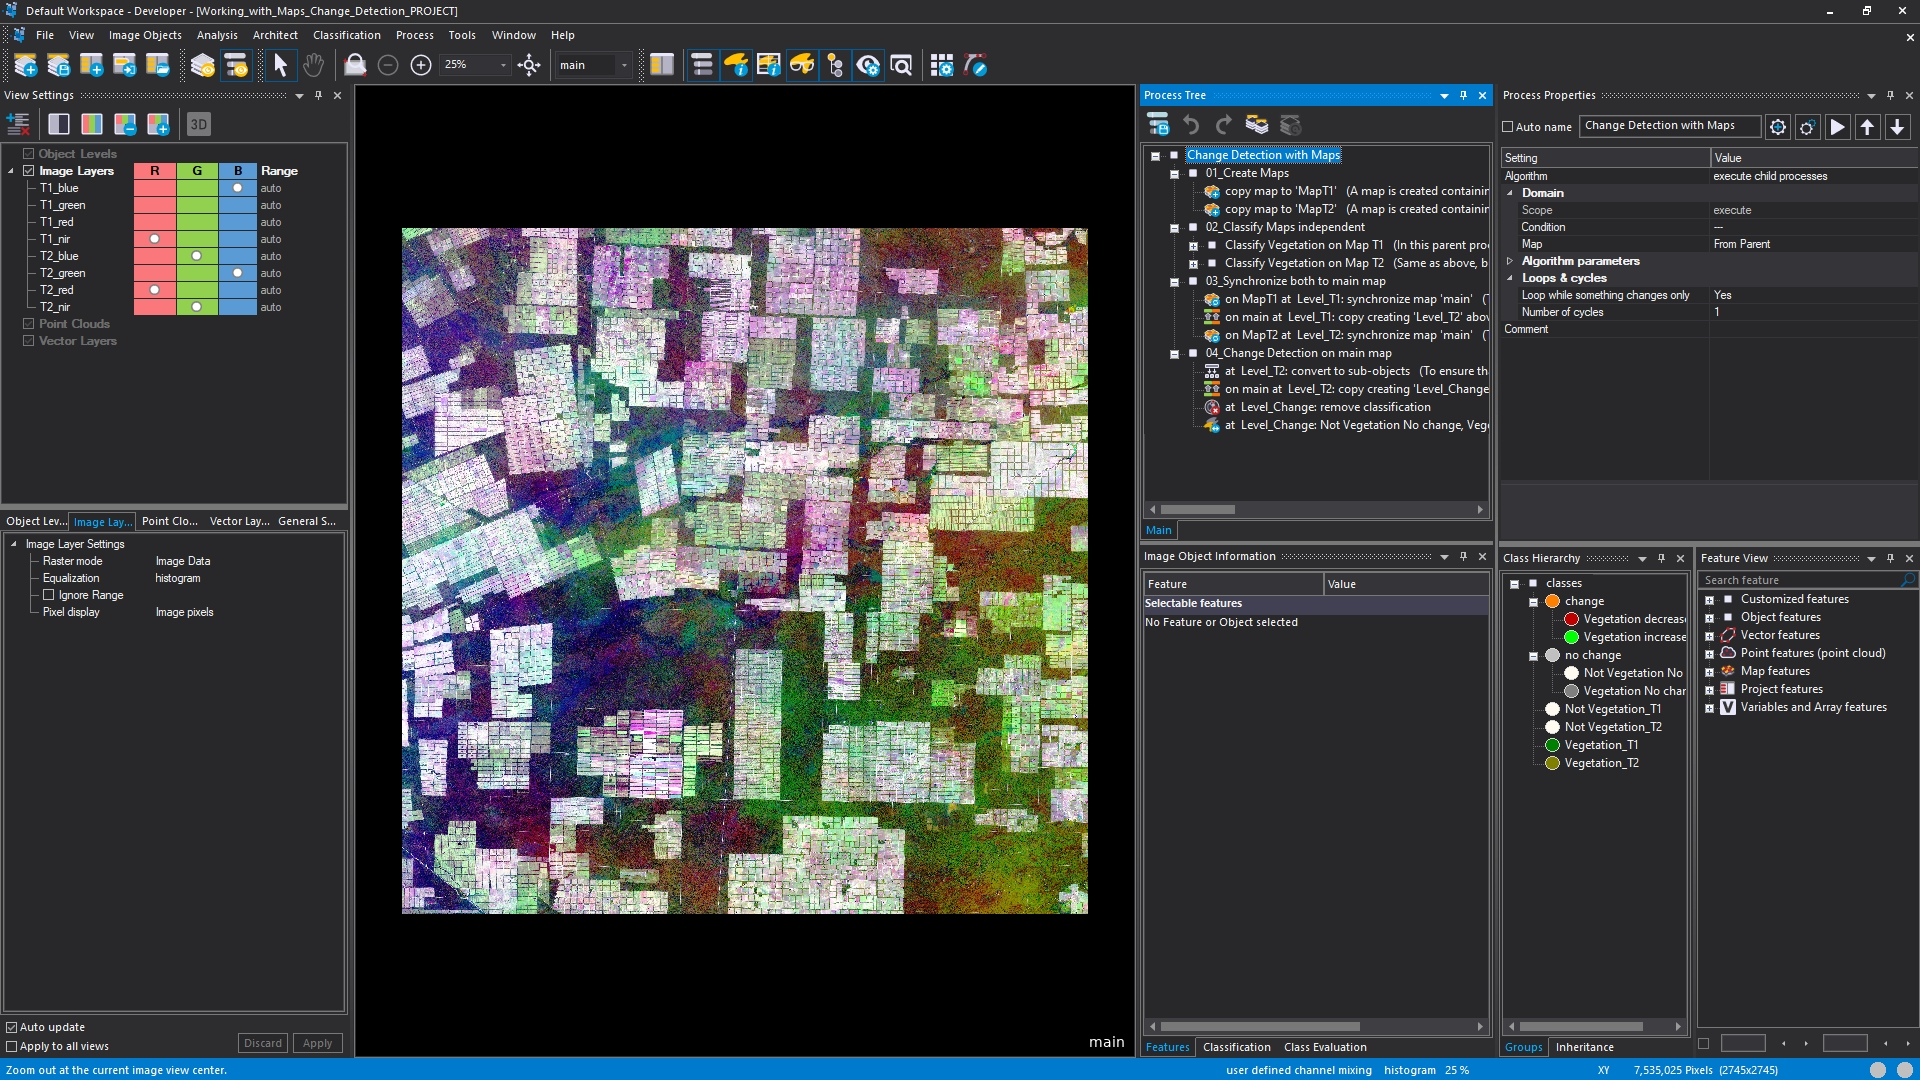Check the Ignore Range checkbox
This screenshot has height=1080, width=1920.
click(x=48, y=595)
